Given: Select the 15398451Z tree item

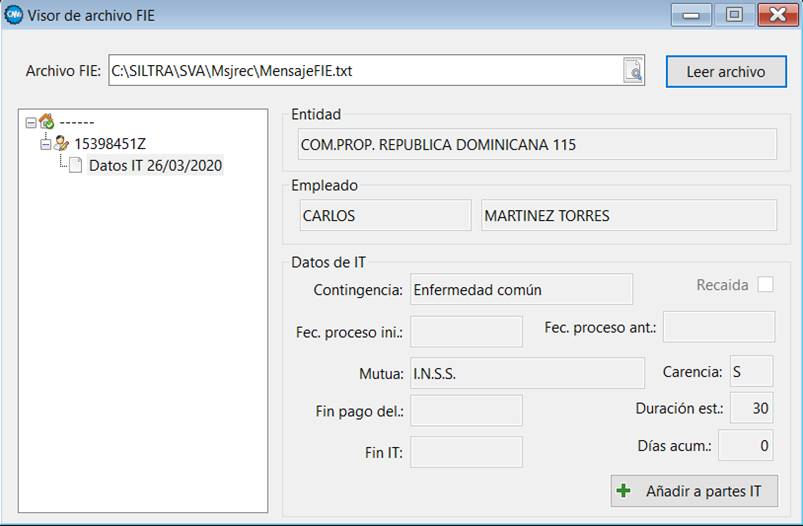Looking at the screenshot, I should point(116,144).
